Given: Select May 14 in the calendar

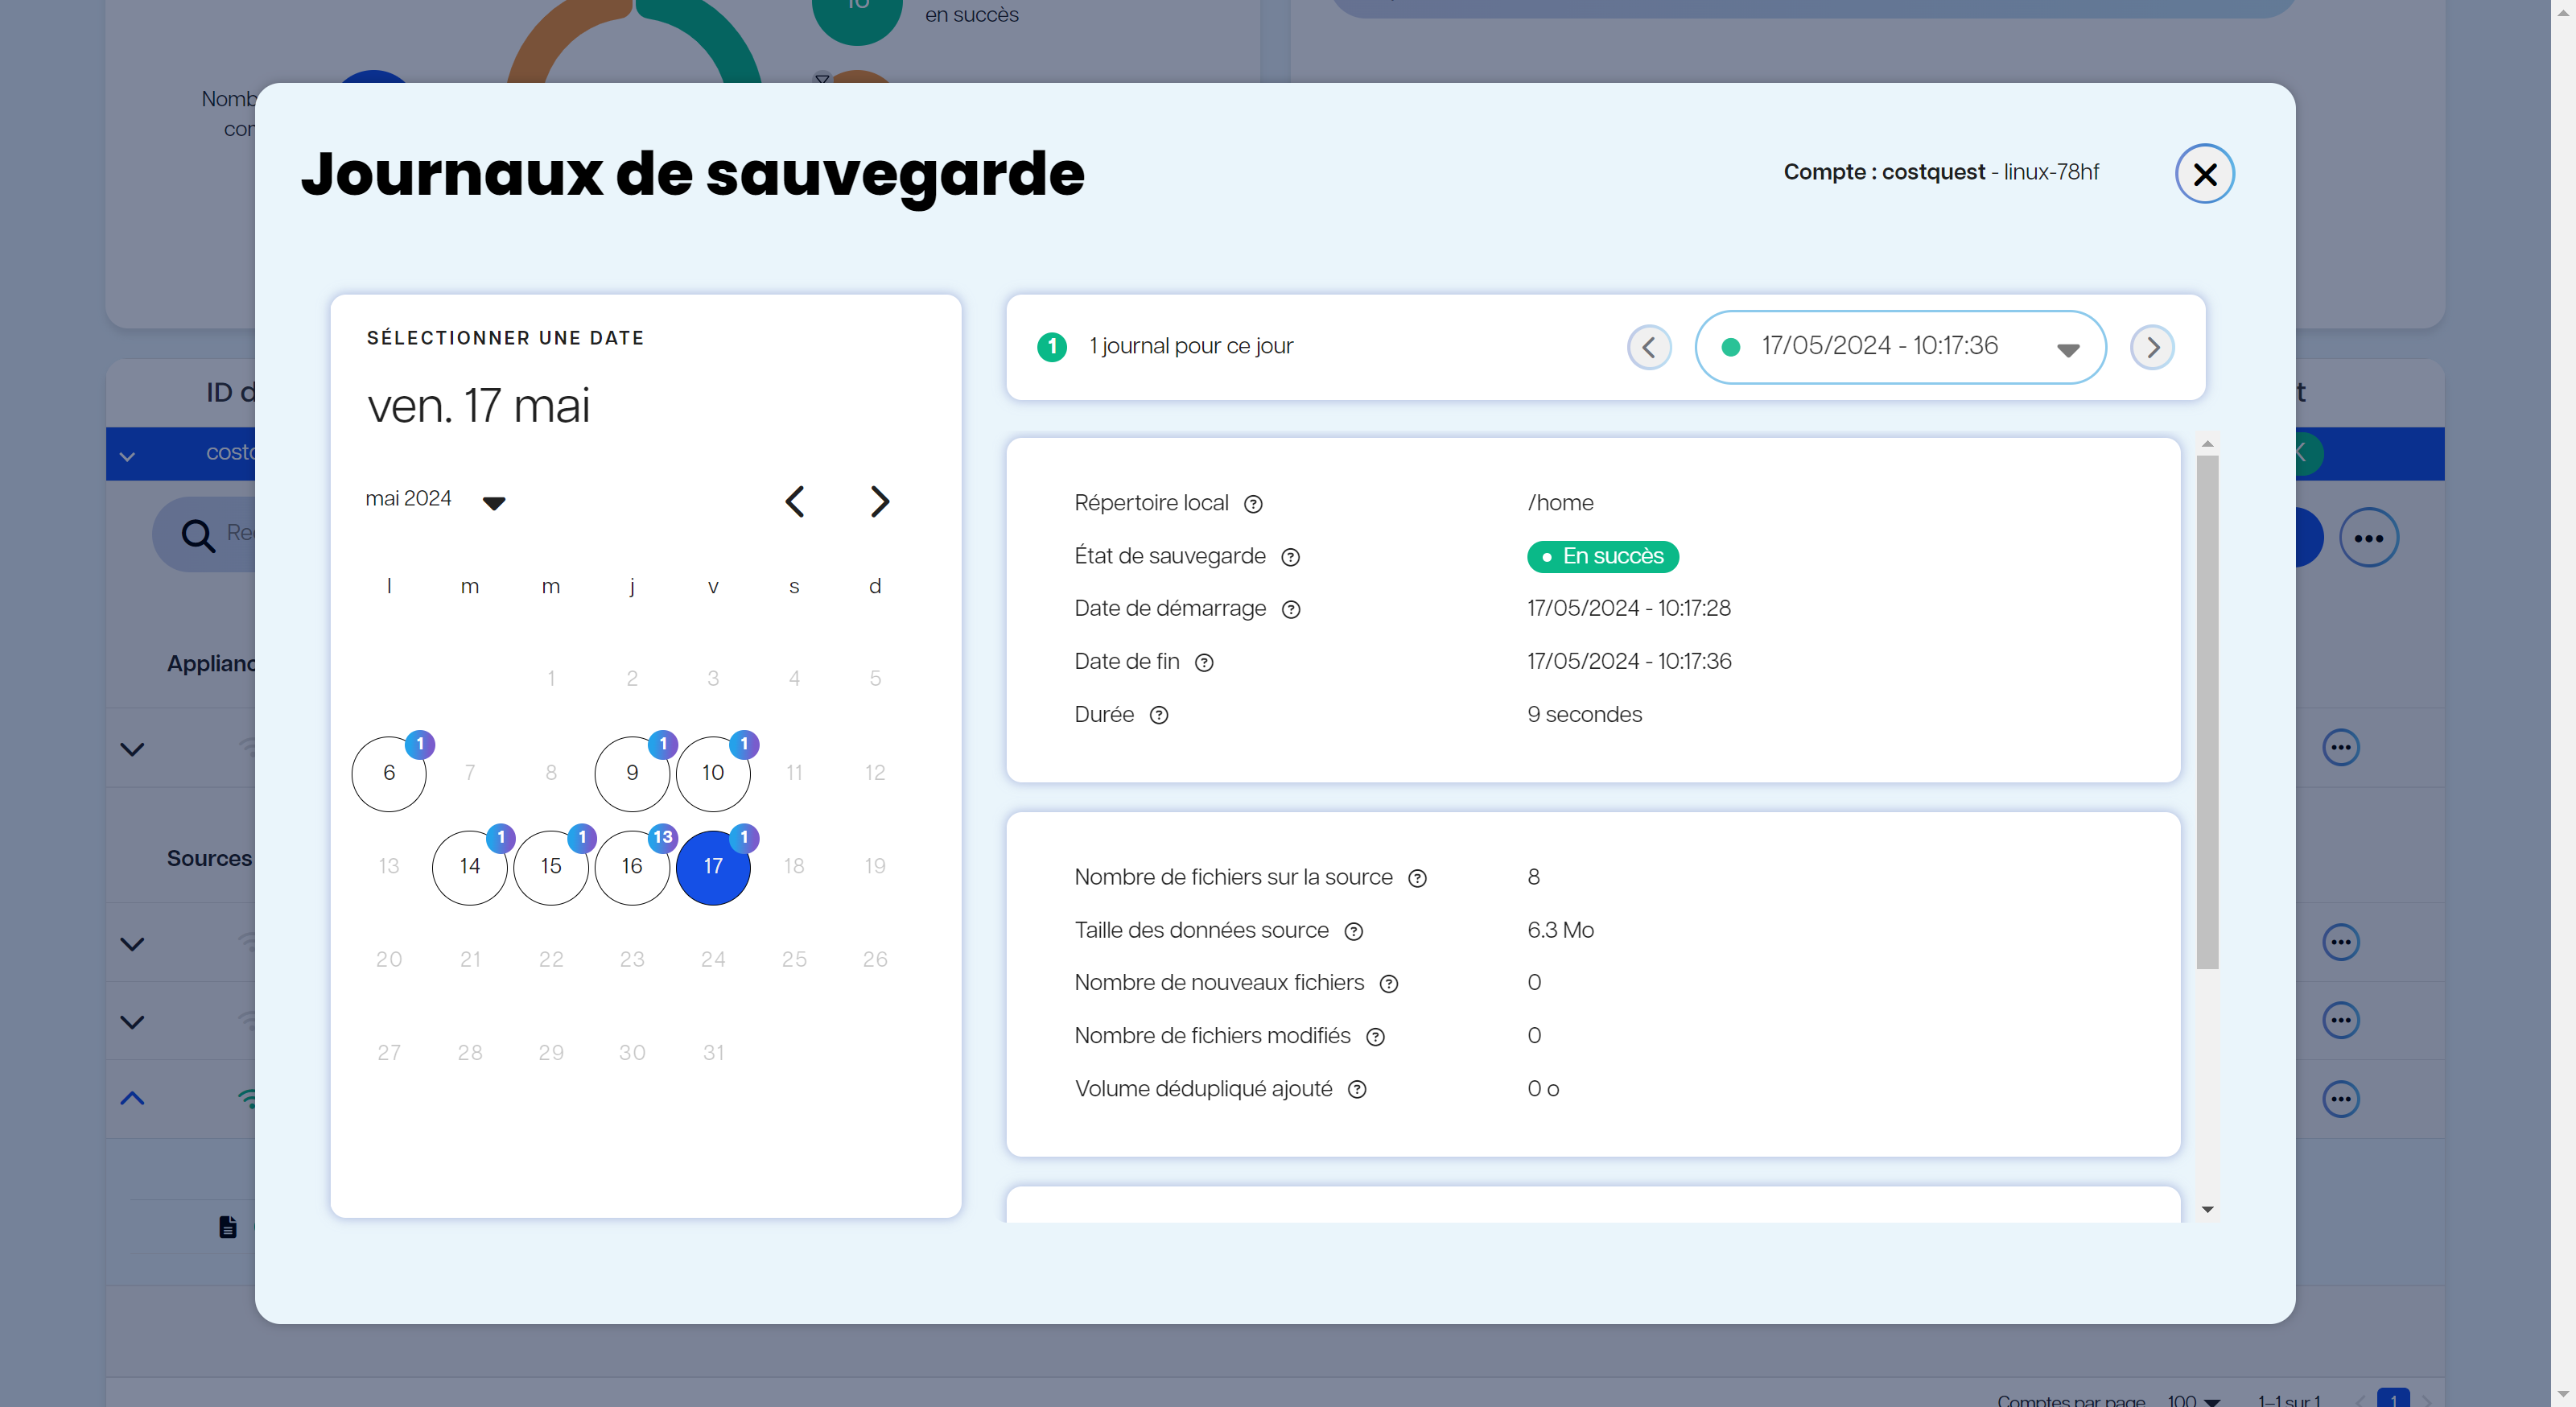Looking at the screenshot, I should pyautogui.click(x=470, y=867).
